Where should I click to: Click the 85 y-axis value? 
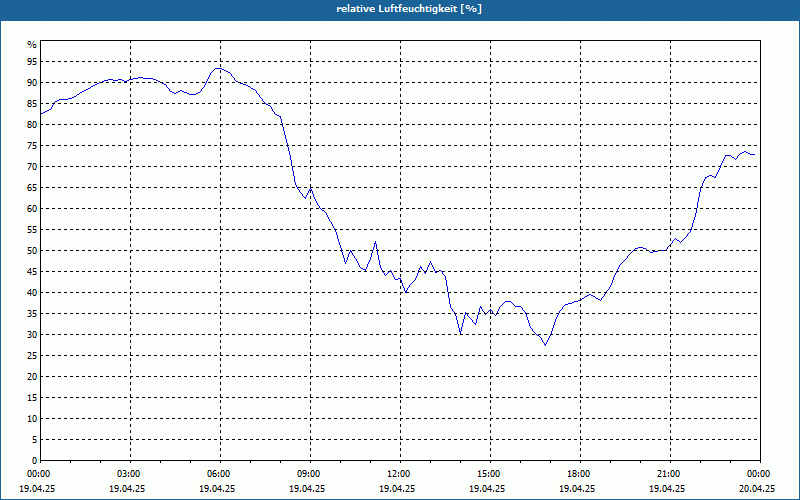pos(32,104)
